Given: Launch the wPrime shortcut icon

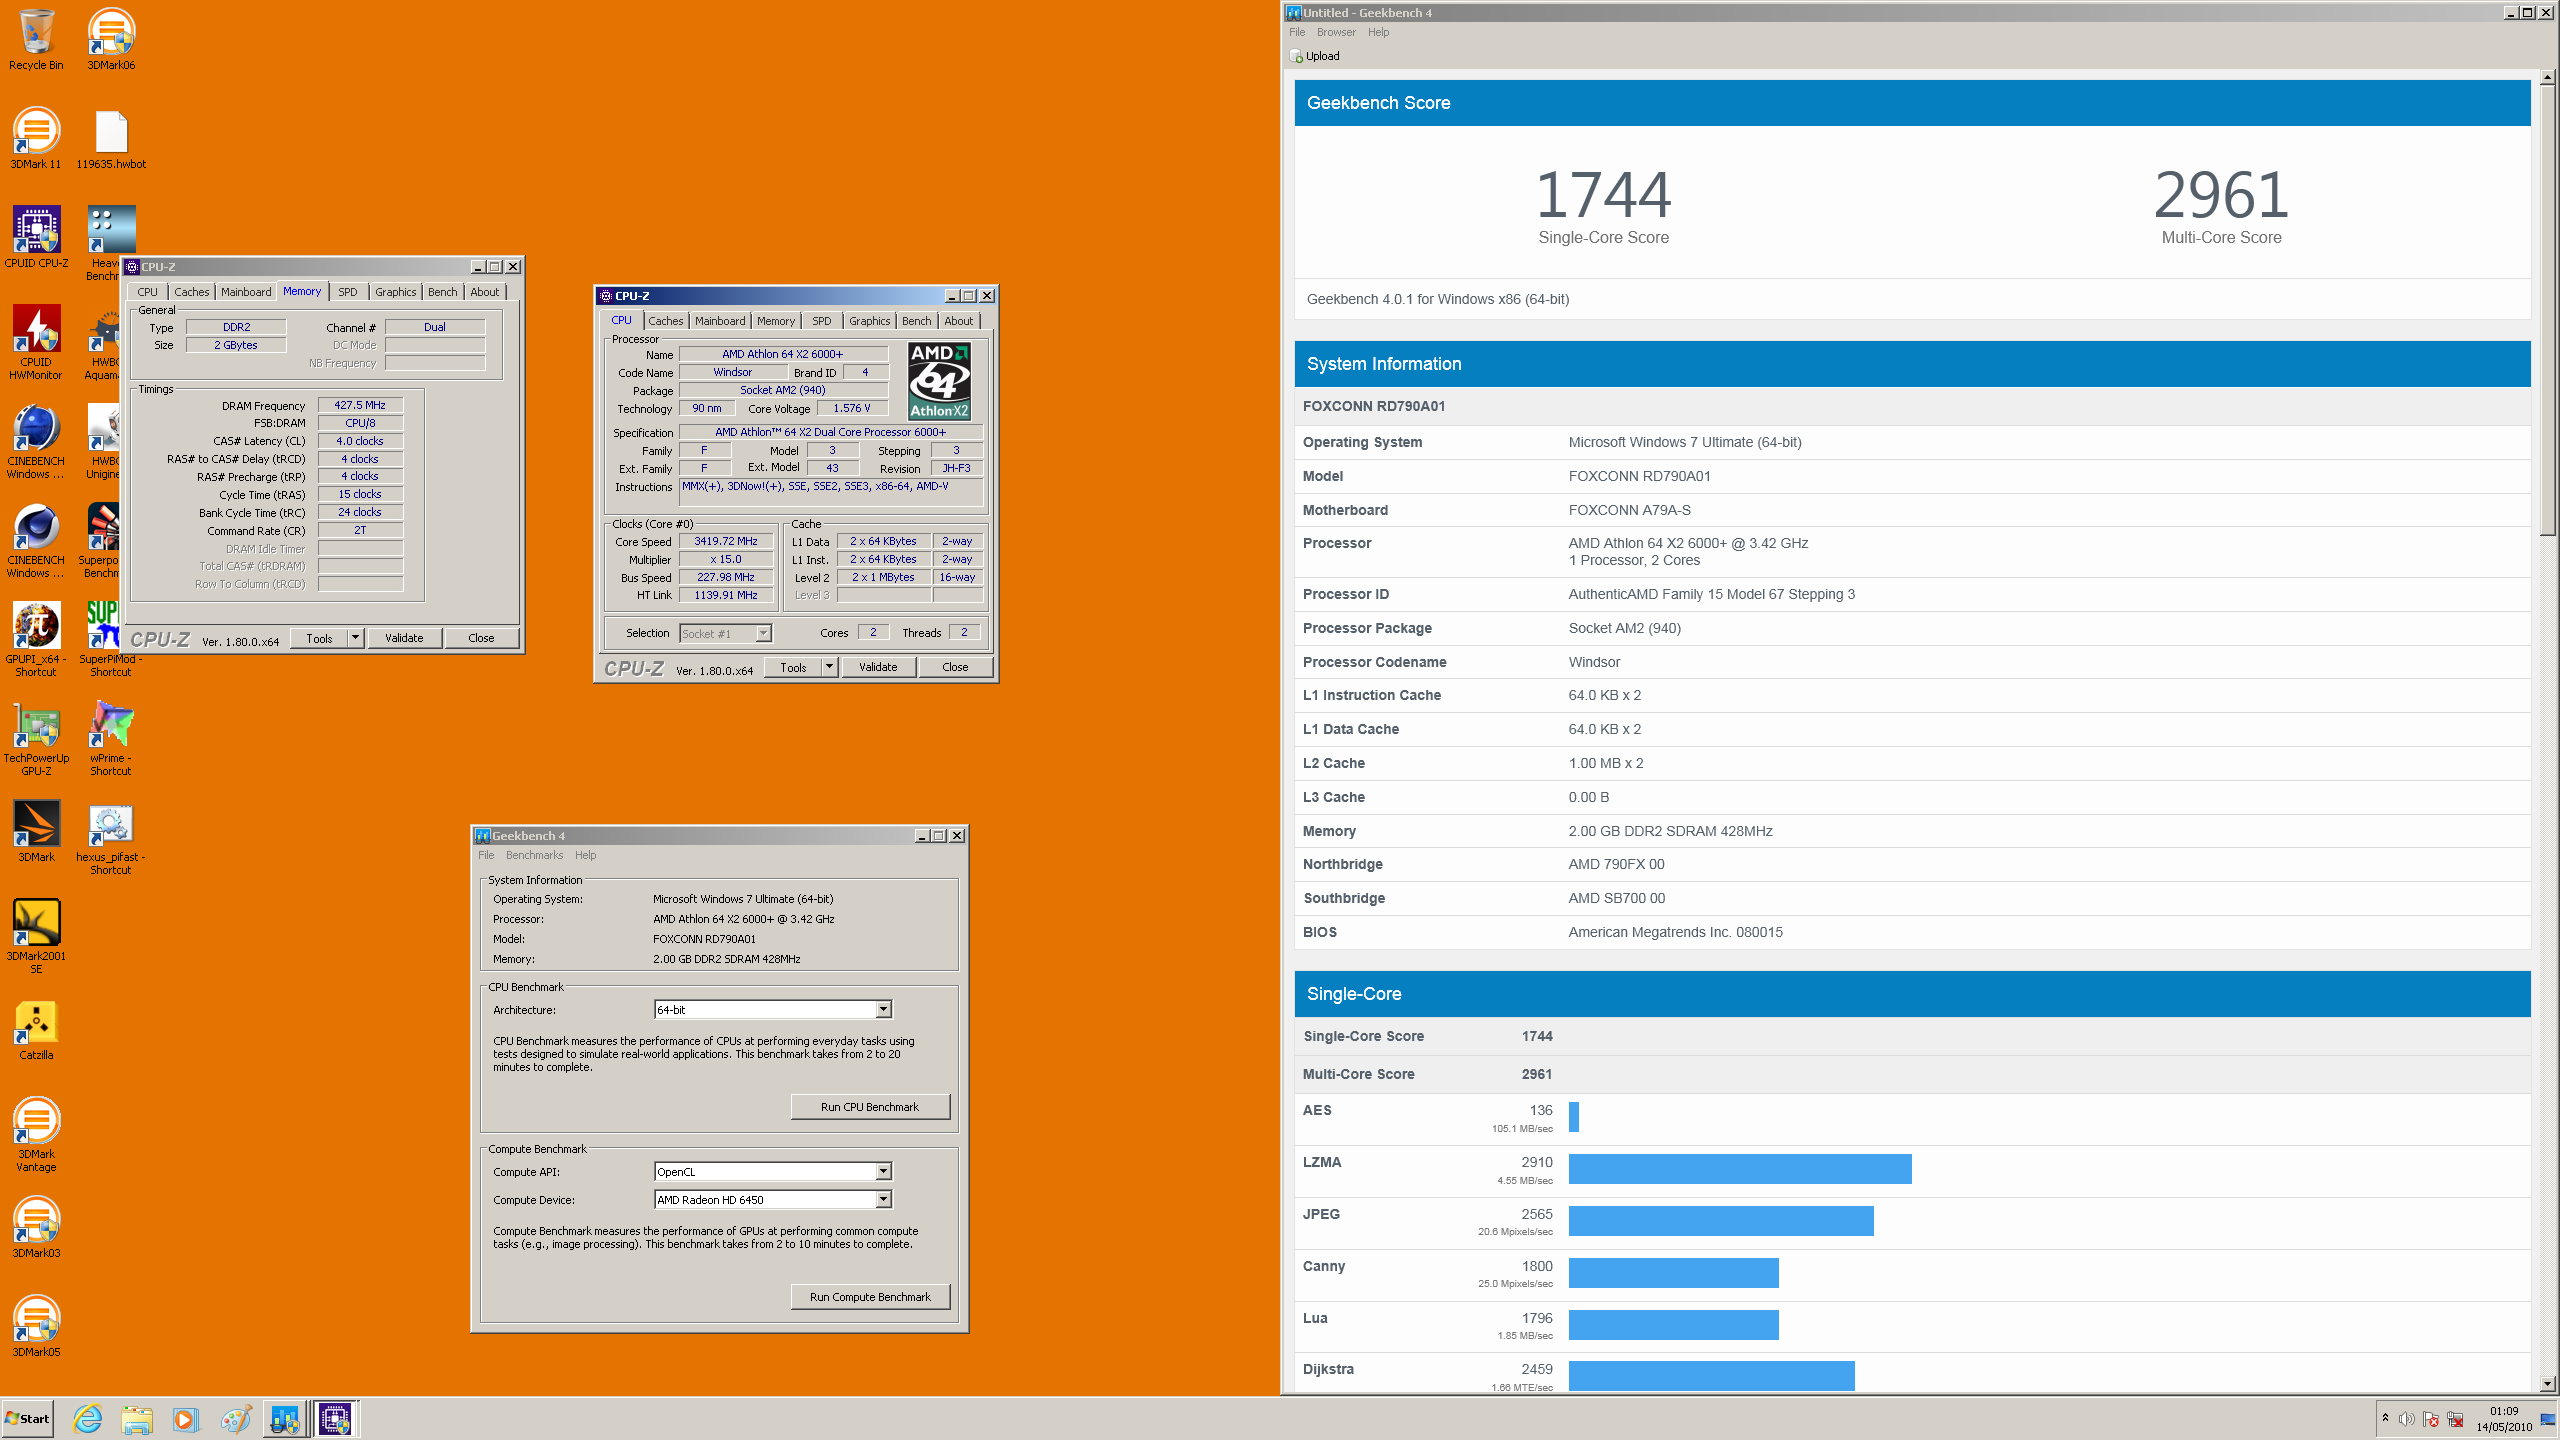Looking at the screenshot, I should 111,738.
